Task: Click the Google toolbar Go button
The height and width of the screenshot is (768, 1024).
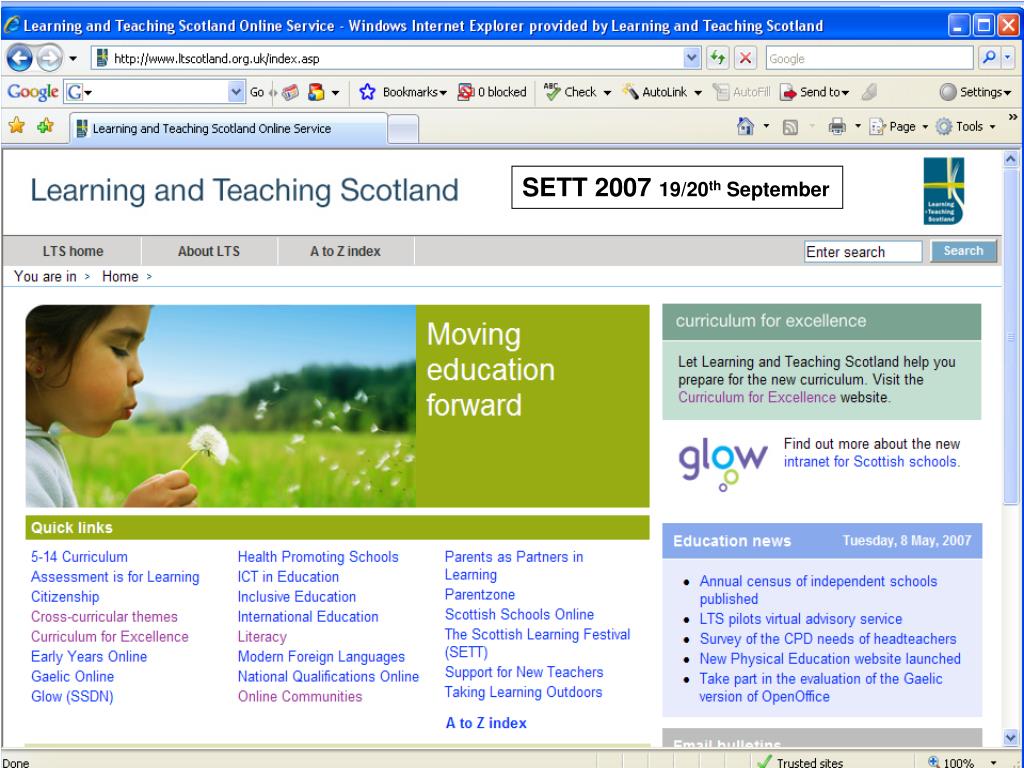Action: (257, 92)
